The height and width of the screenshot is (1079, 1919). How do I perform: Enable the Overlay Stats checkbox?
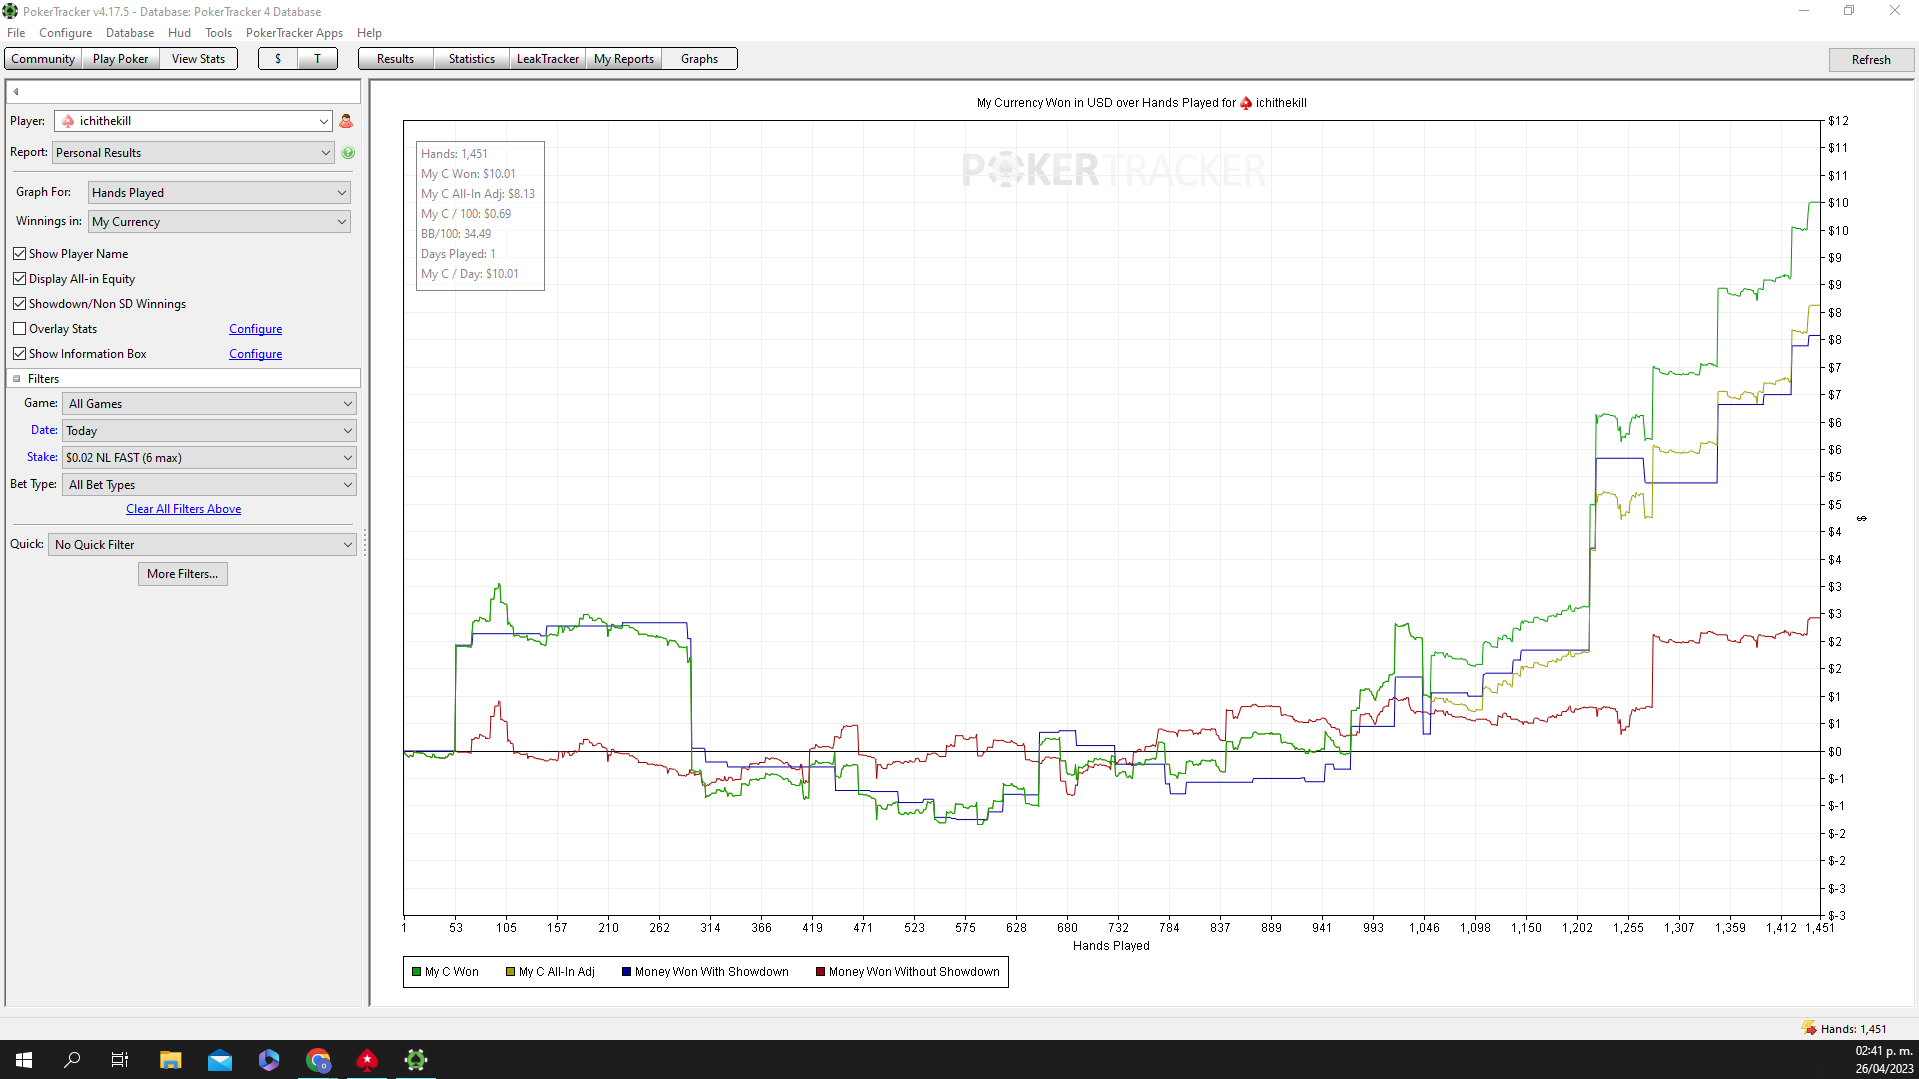click(x=19, y=329)
